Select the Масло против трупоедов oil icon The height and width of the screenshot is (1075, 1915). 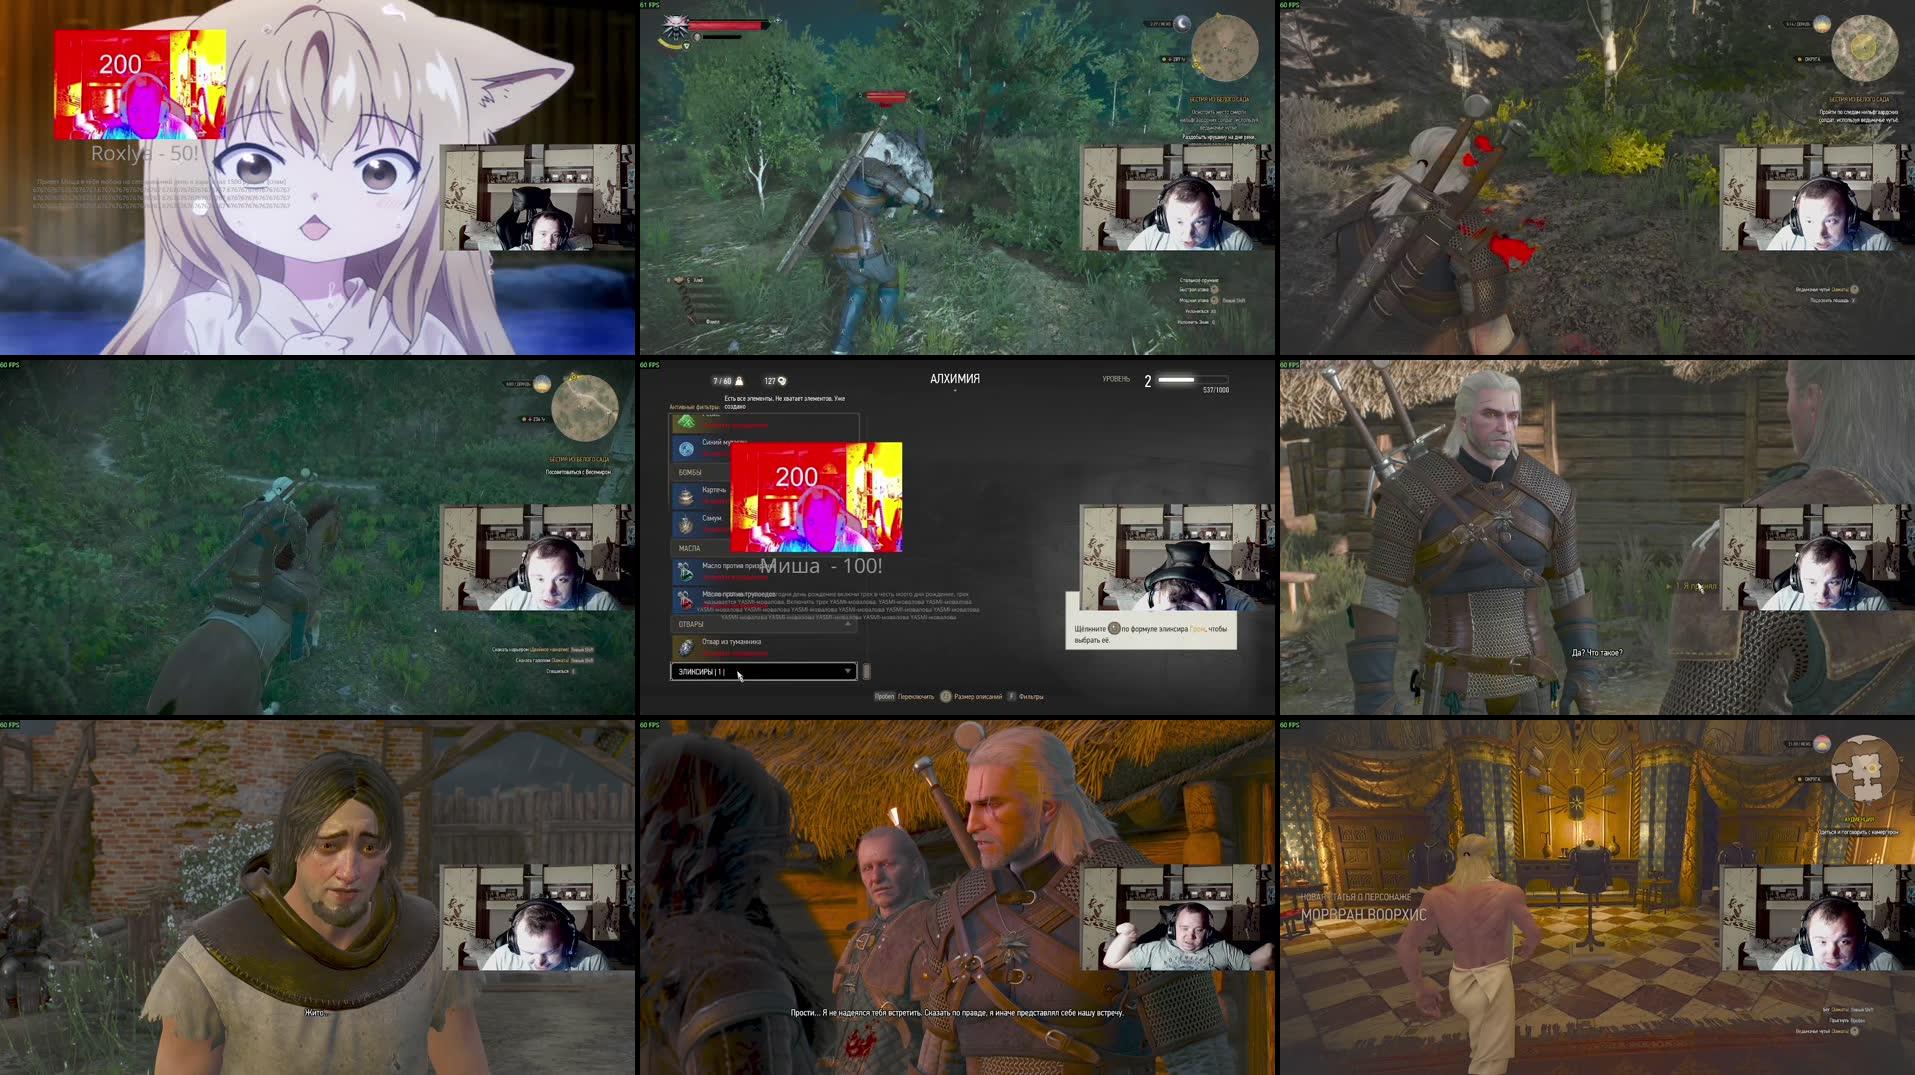click(x=686, y=599)
